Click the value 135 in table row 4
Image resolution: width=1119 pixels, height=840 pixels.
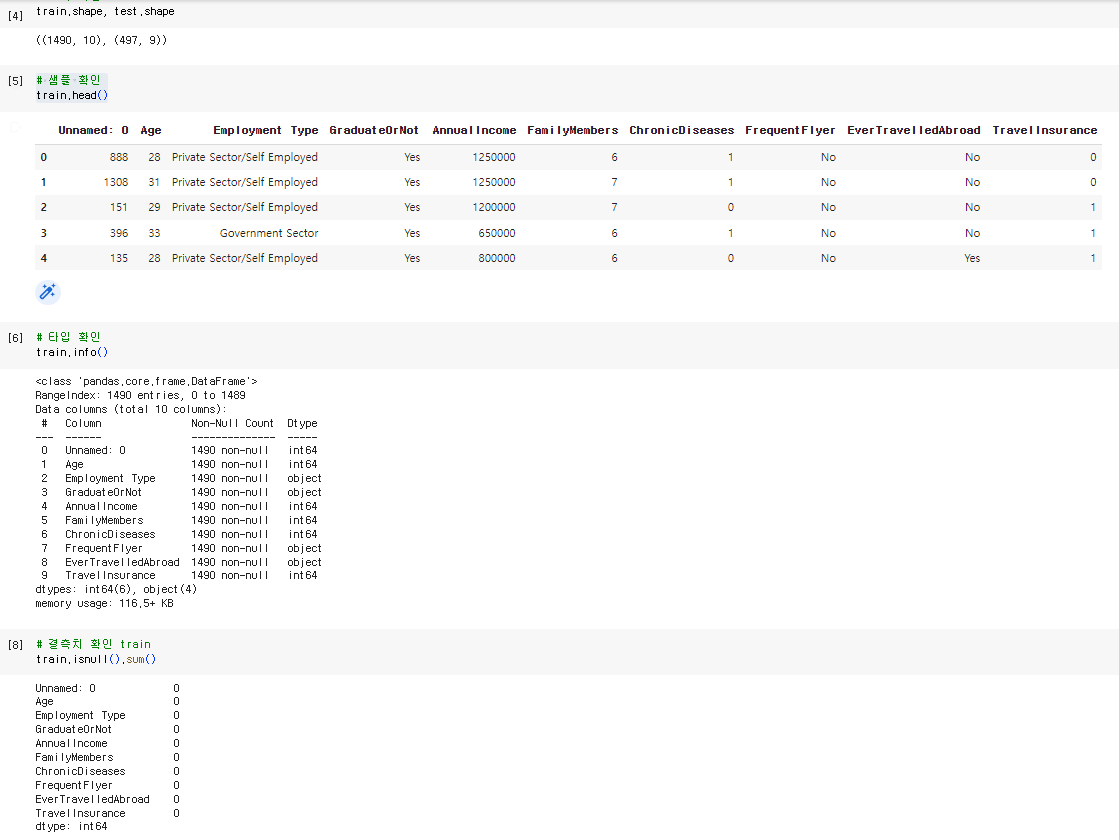119,258
